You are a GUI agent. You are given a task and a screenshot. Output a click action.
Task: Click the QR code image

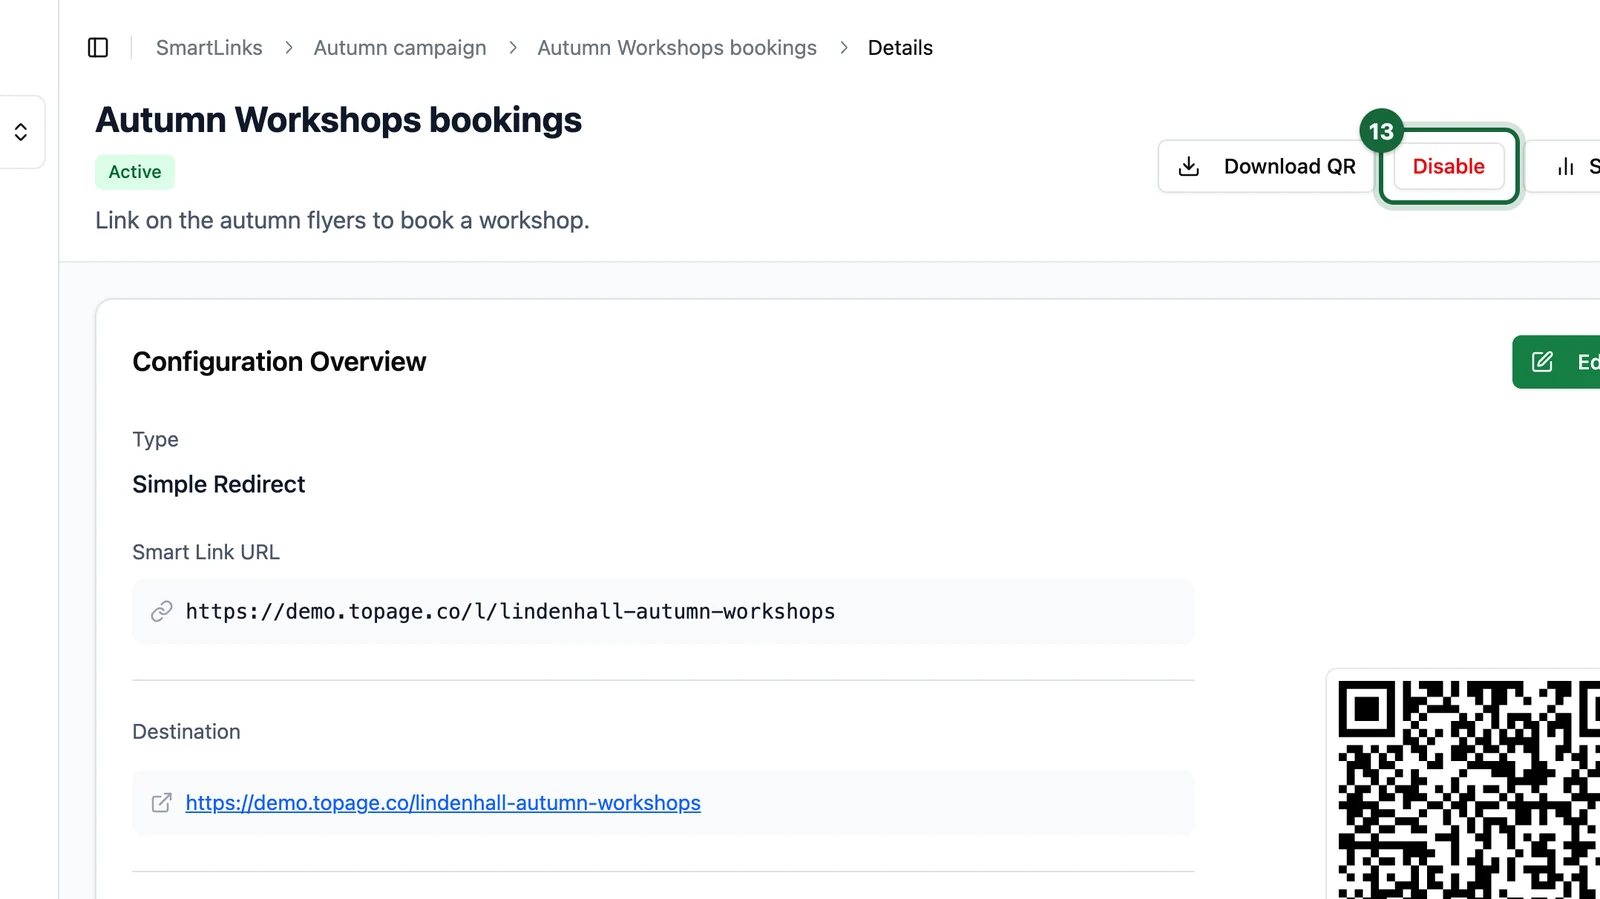tap(1469, 789)
